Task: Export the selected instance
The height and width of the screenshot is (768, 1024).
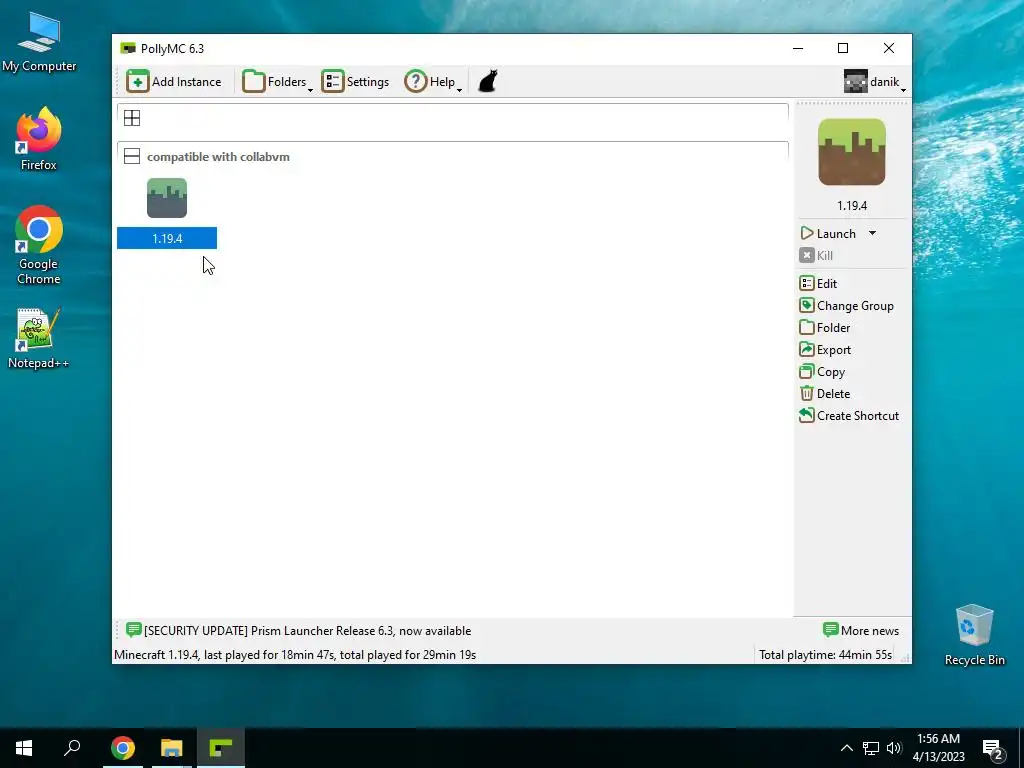Action: point(825,350)
